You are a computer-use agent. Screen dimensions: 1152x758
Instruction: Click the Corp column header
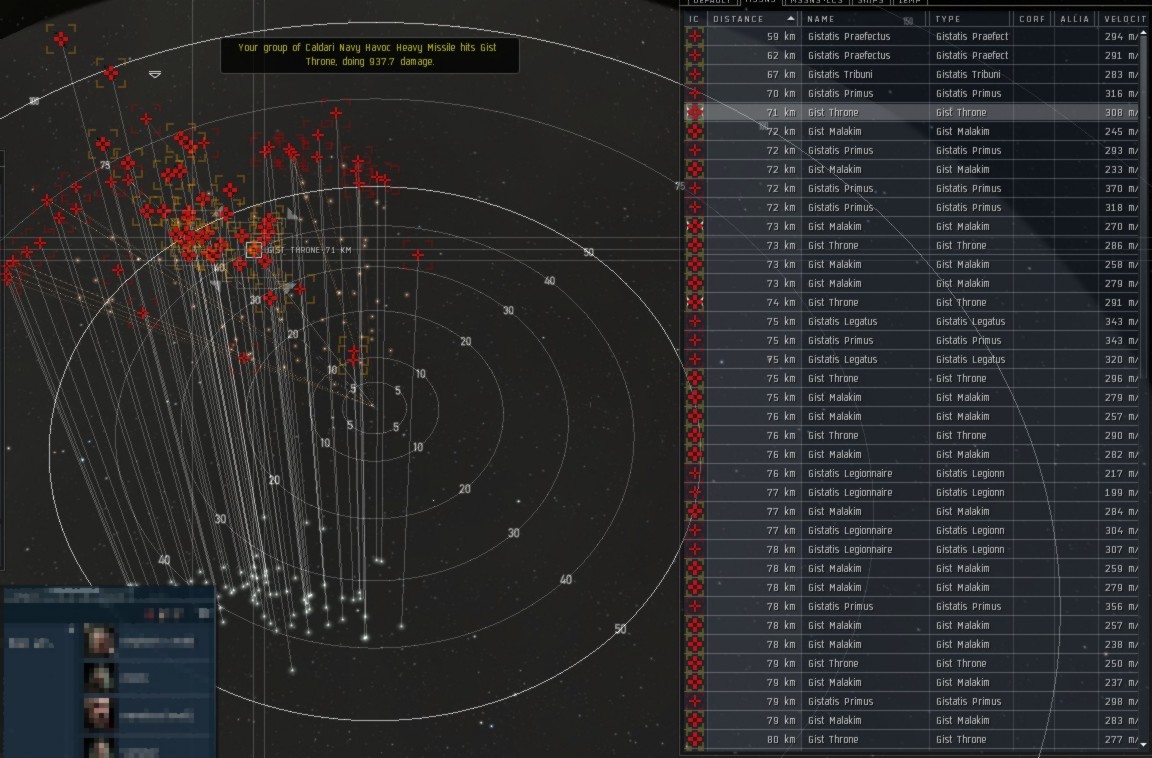[x=1032, y=19]
